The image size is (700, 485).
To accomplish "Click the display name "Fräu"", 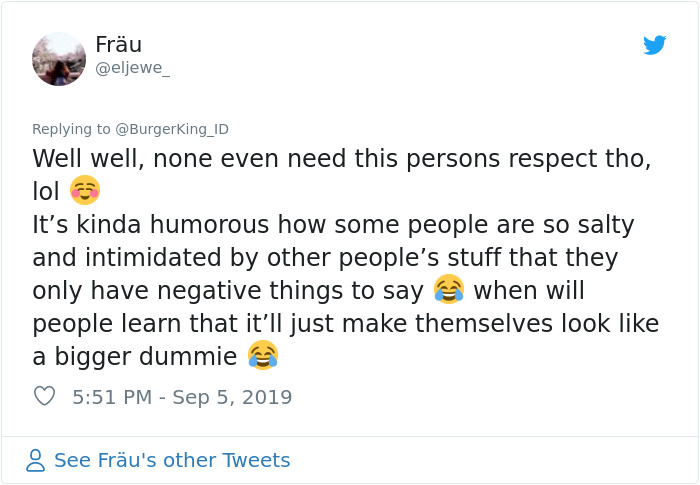I will (x=118, y=45).
